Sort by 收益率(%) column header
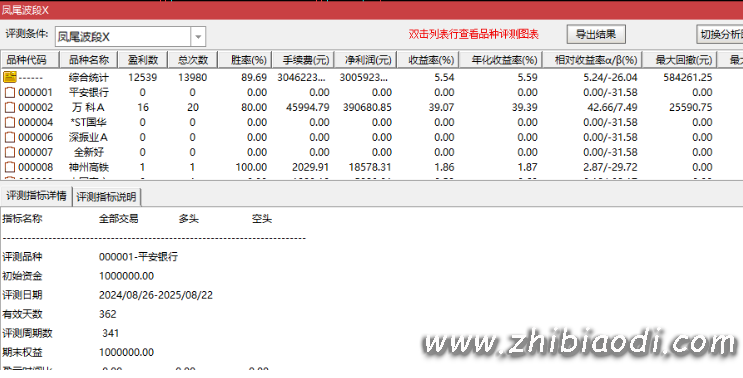Screen dimensions: 743x378 click(x=428, y=60)
